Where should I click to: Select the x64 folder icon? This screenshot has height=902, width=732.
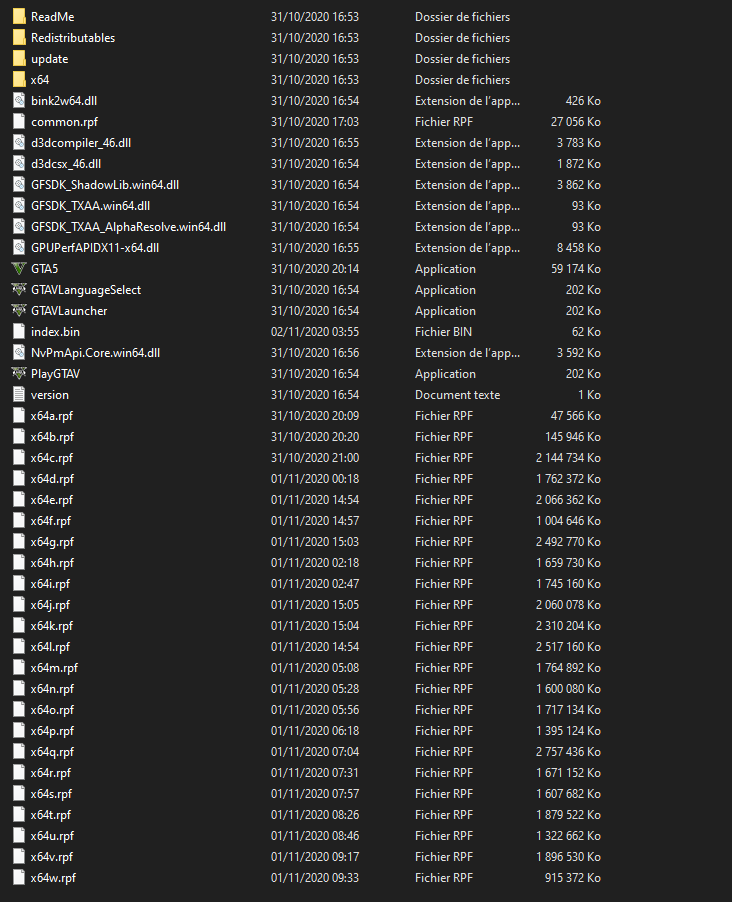19,79
